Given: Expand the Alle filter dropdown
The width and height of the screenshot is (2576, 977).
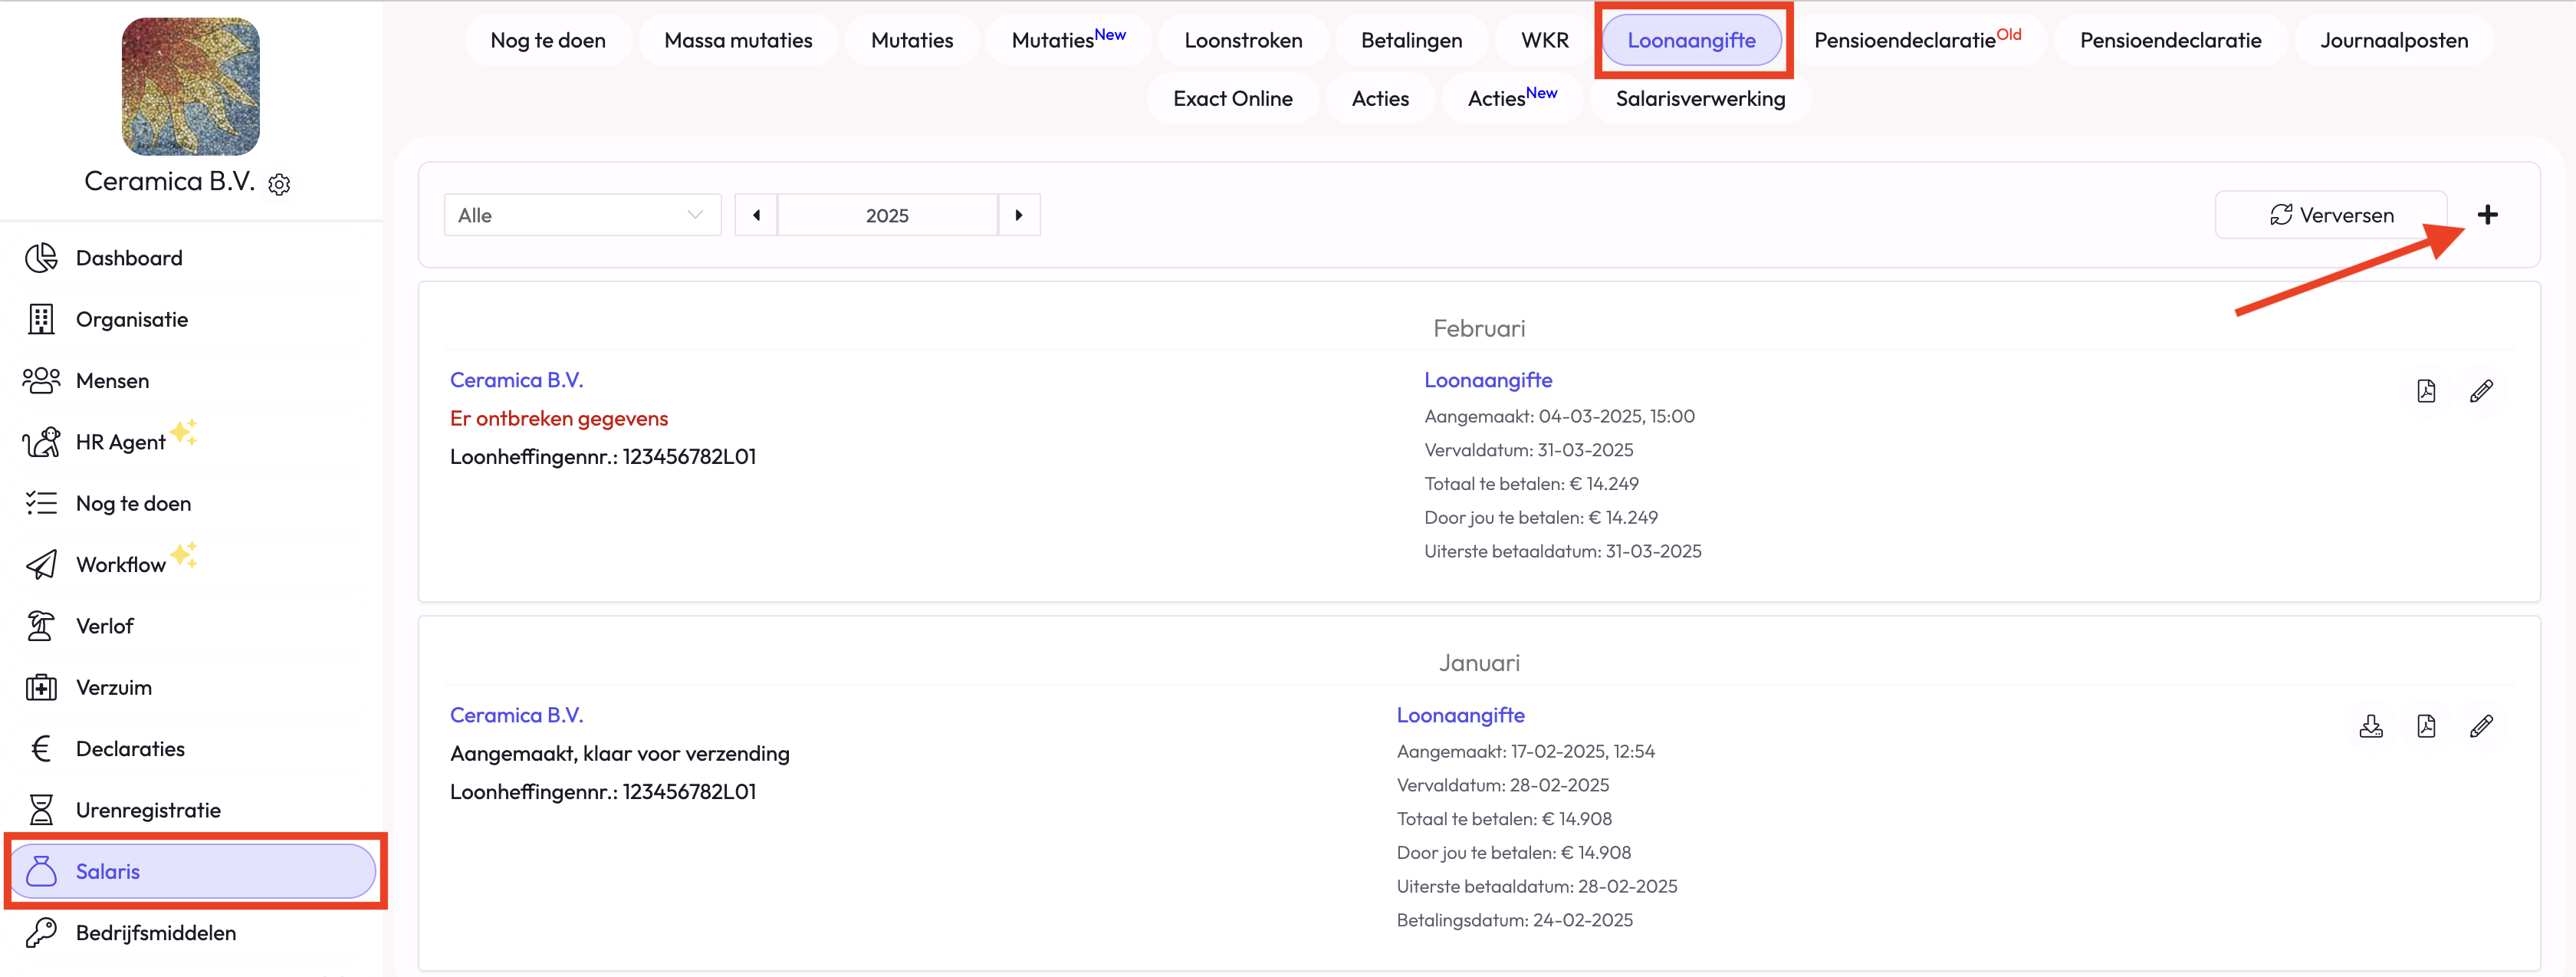Looking at the screenshot, I should 582,215.
